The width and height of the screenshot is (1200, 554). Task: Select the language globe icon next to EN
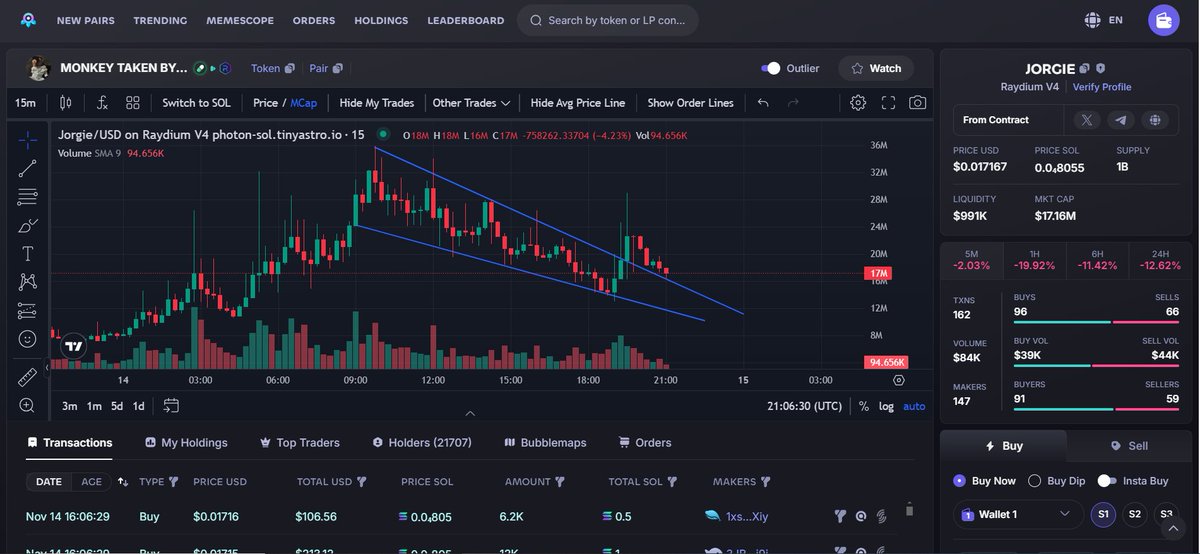click(1092, 20)
